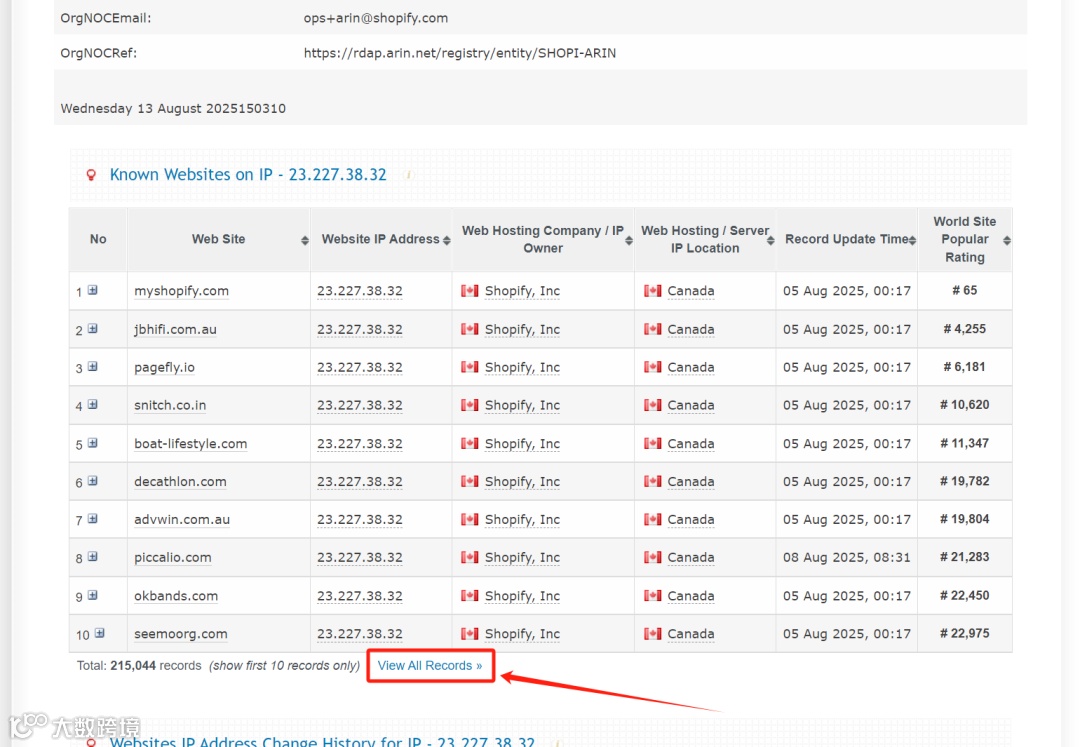
Task: Open the advwin.com.au website link
Action: click(x=182, y=519)
